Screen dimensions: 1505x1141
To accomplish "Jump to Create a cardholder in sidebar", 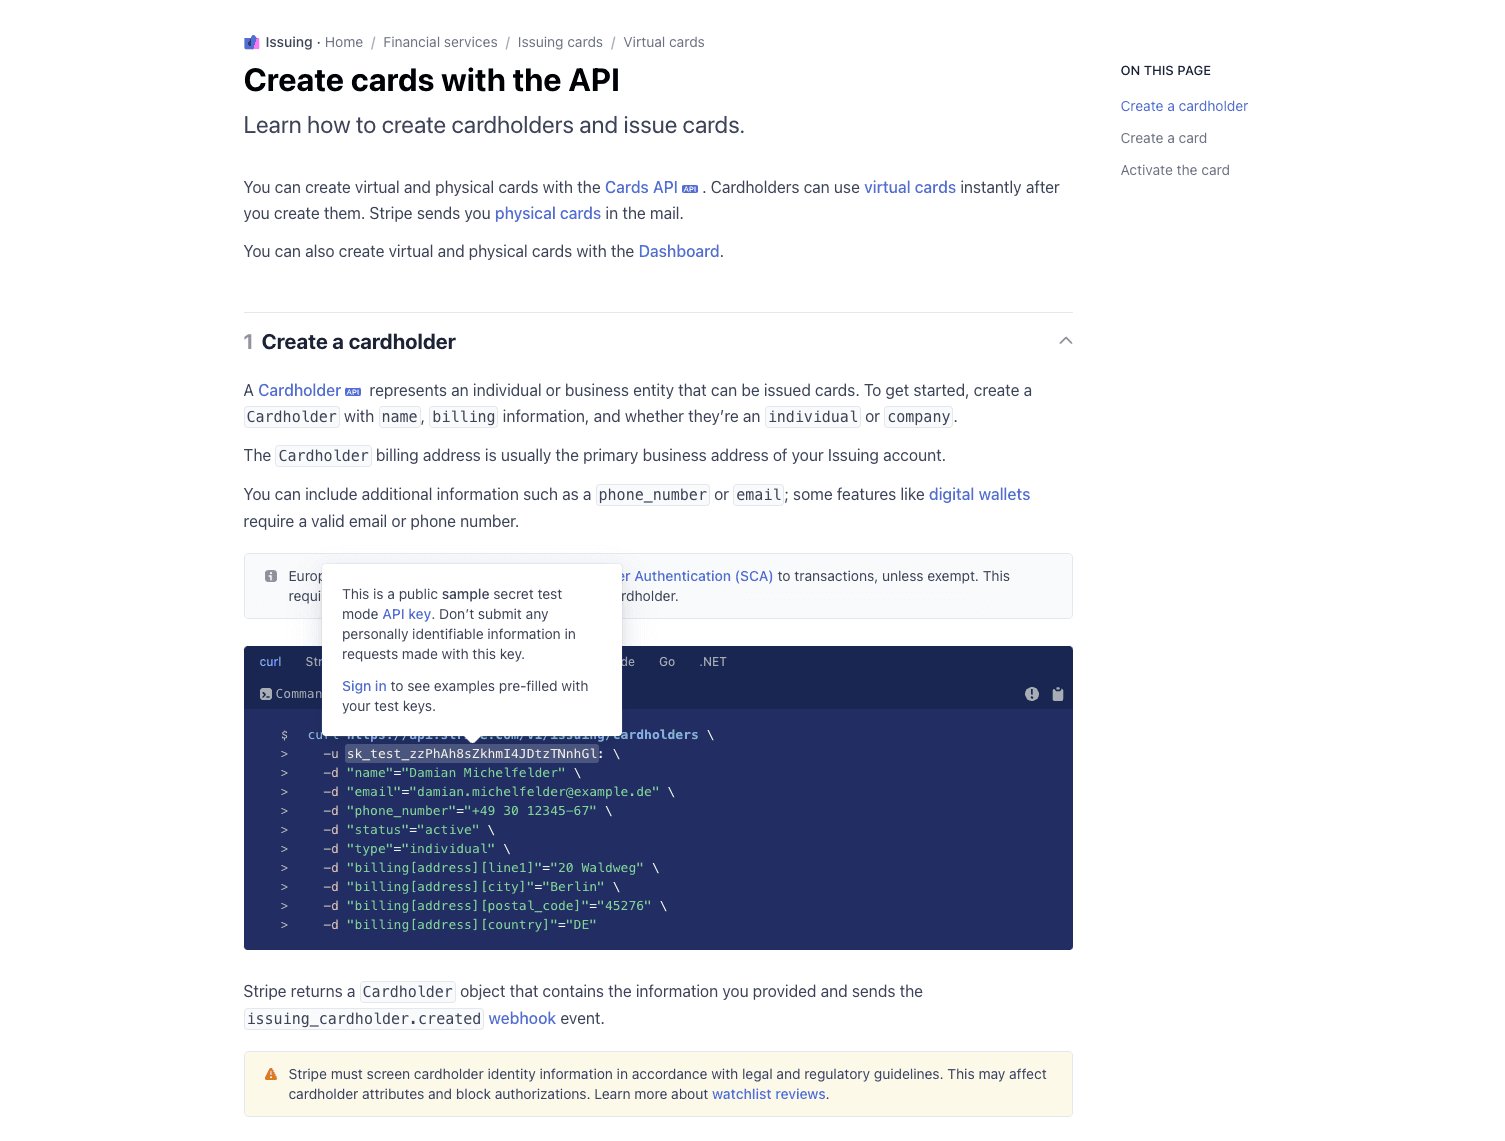I will (1184, 106).
